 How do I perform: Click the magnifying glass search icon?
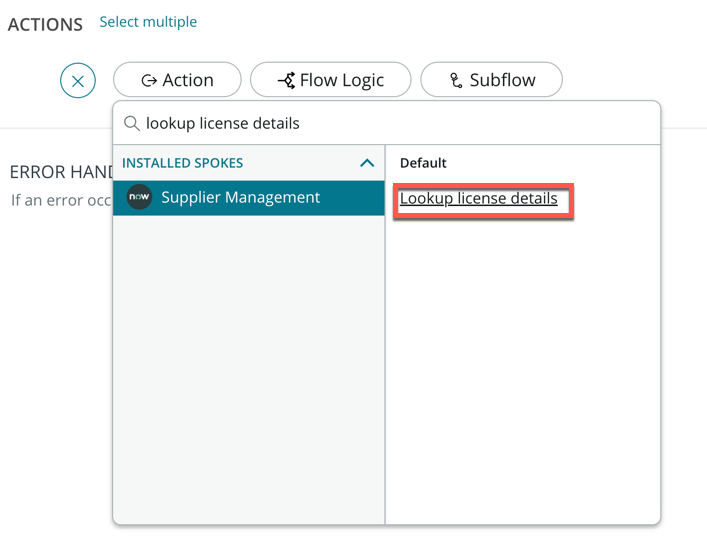click(131, 124)
